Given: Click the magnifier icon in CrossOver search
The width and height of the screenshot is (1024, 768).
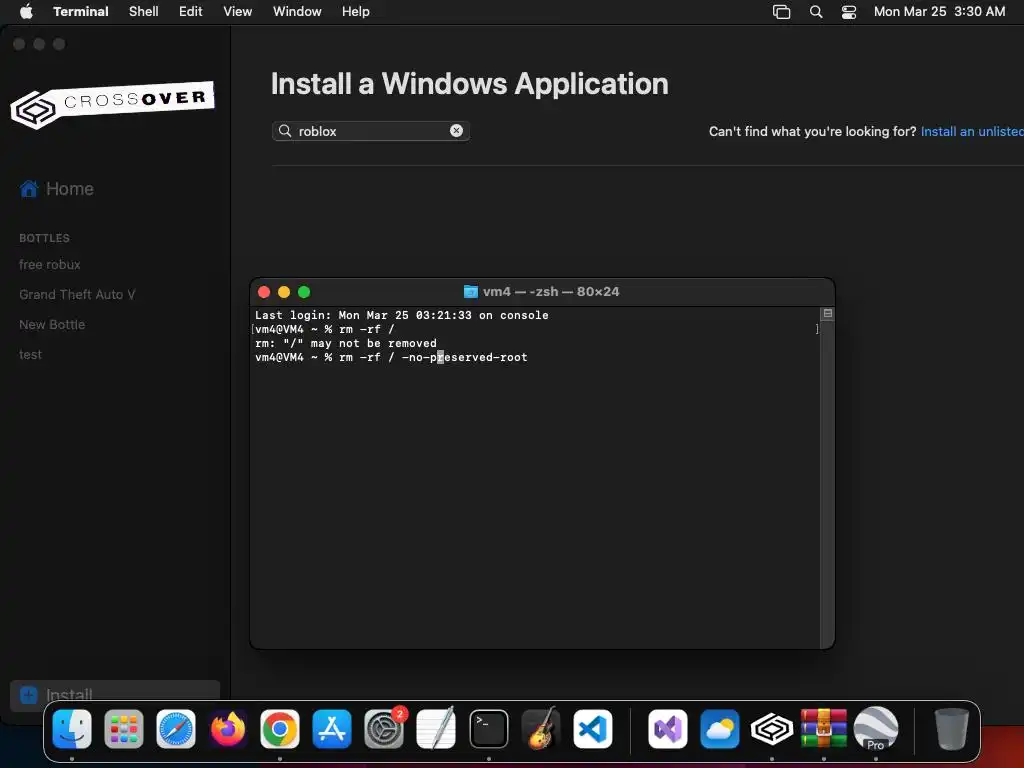Looking at the screenshot, I should (x=285, y=131).
